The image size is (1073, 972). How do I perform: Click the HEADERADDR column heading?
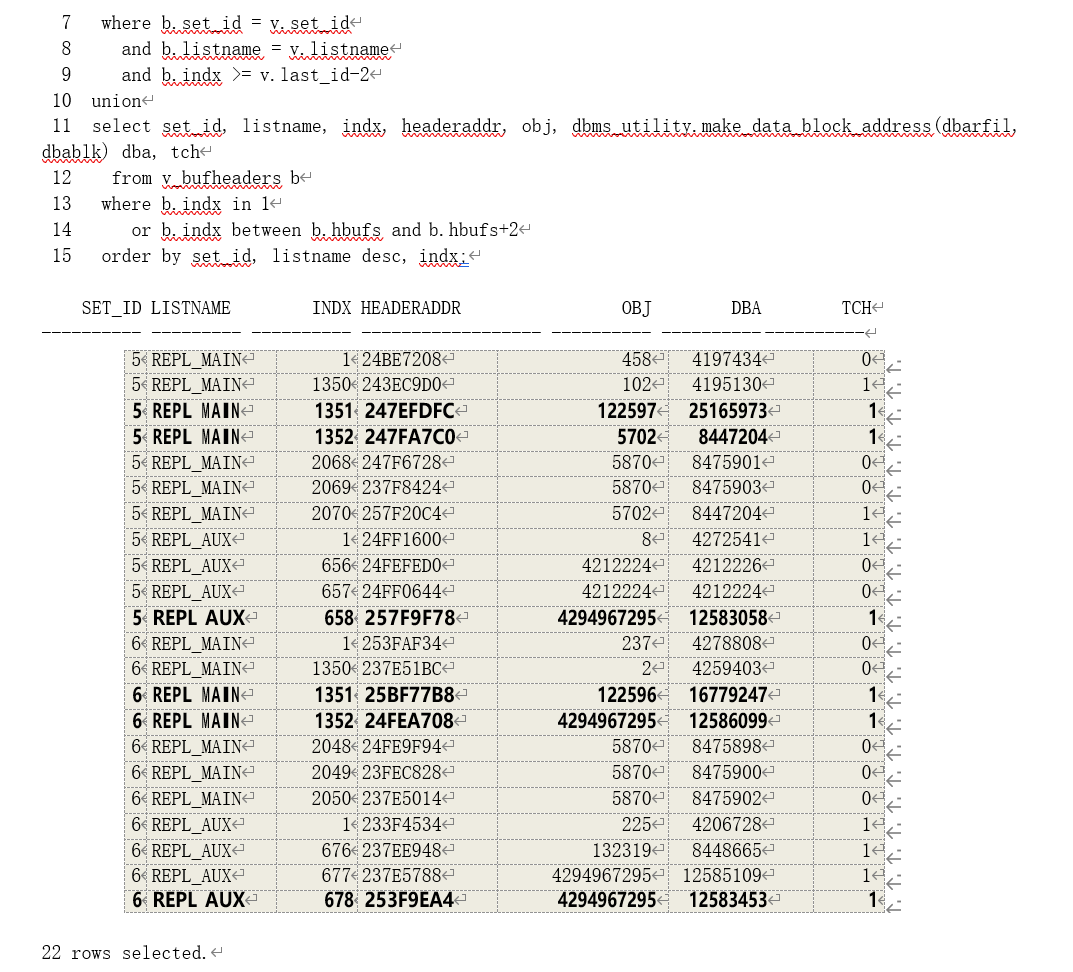click(411, 309)
